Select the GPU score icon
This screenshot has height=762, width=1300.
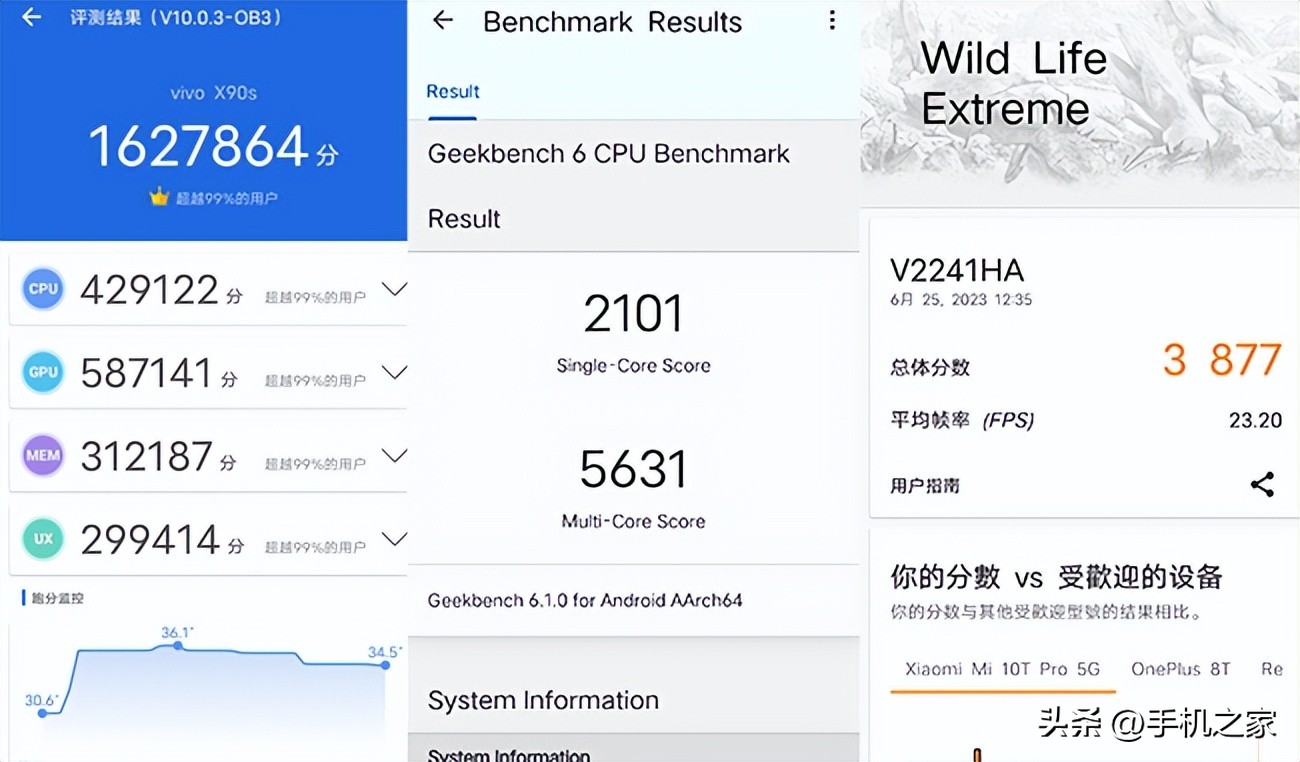pyautogui.click(x=42, y=371)
